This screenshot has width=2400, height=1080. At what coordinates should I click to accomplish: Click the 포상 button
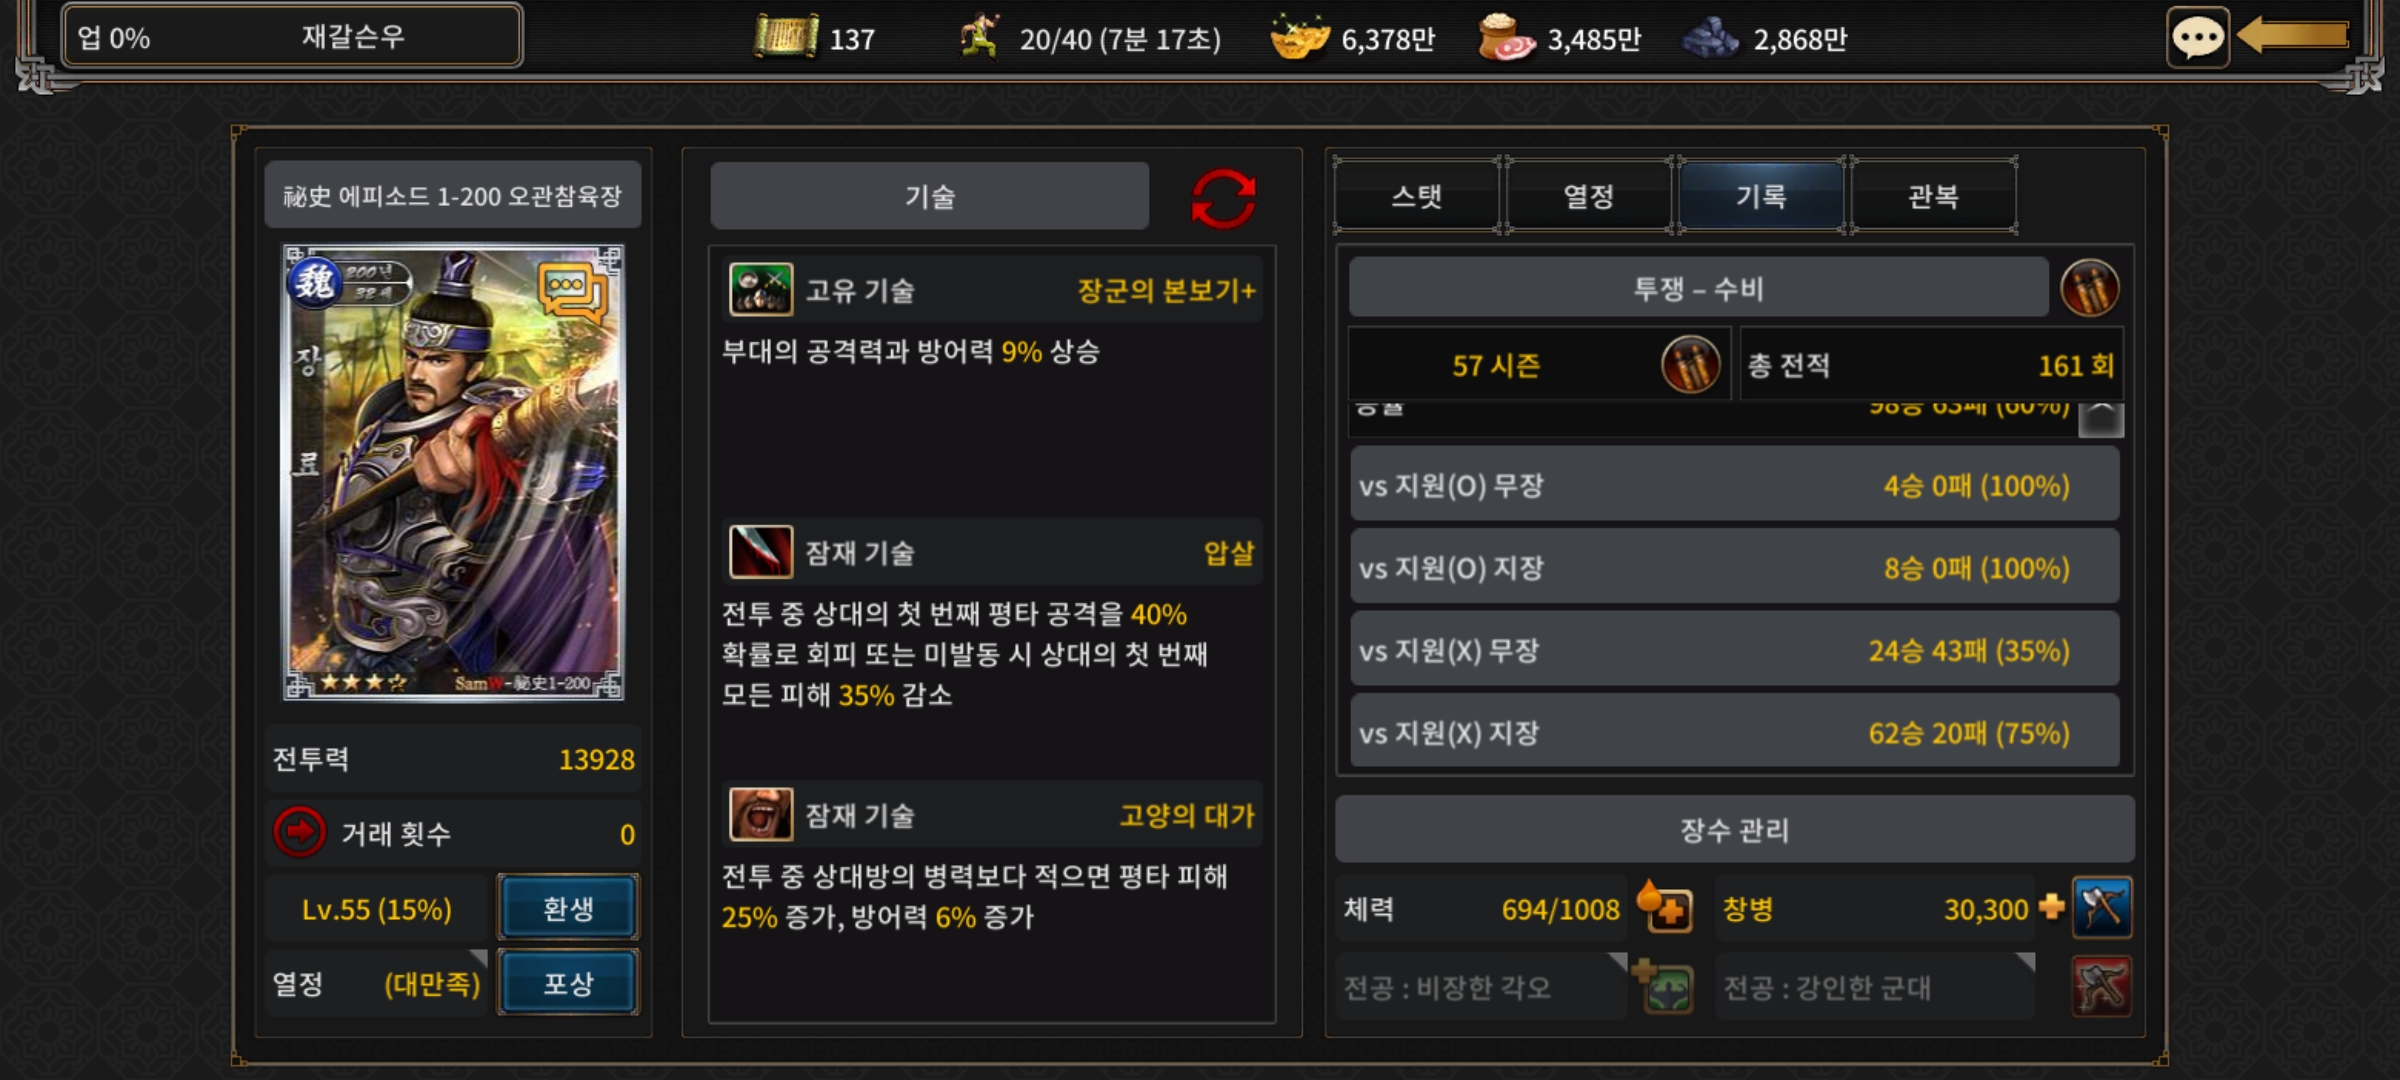pyautogui.click(x=568, y=983)
